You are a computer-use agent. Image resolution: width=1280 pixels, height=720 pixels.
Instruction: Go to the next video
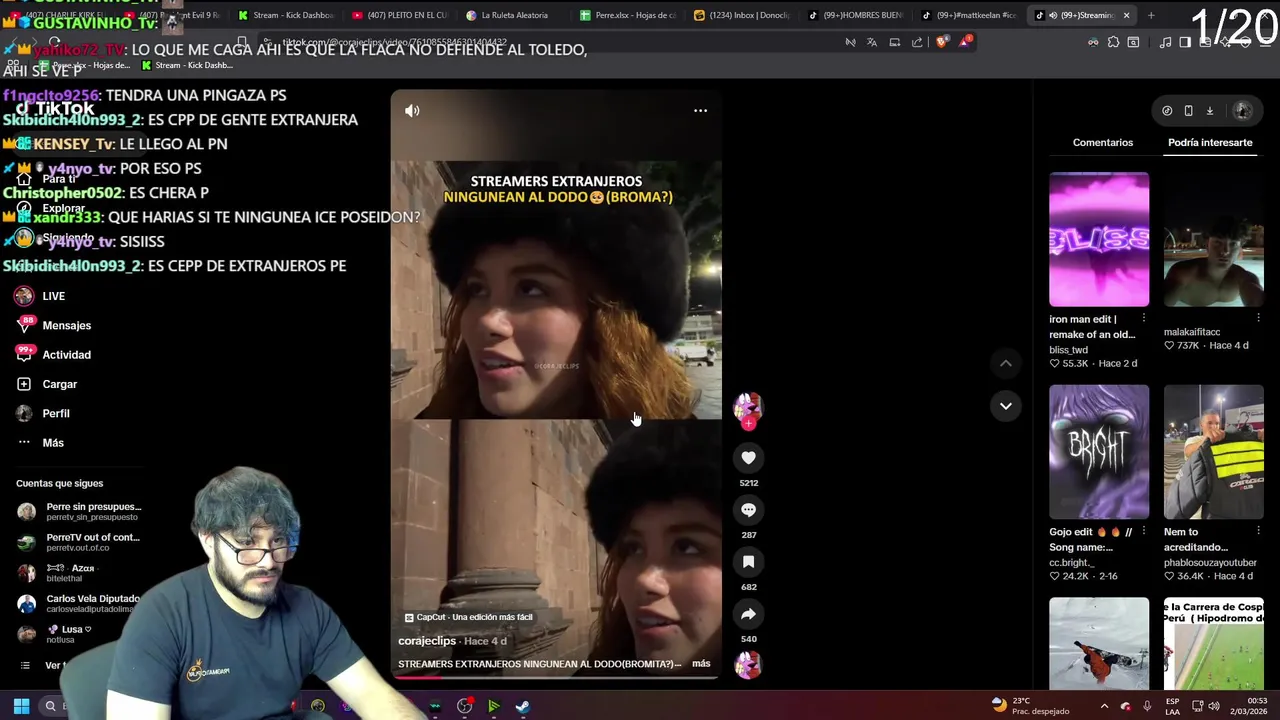point(1006,406)
